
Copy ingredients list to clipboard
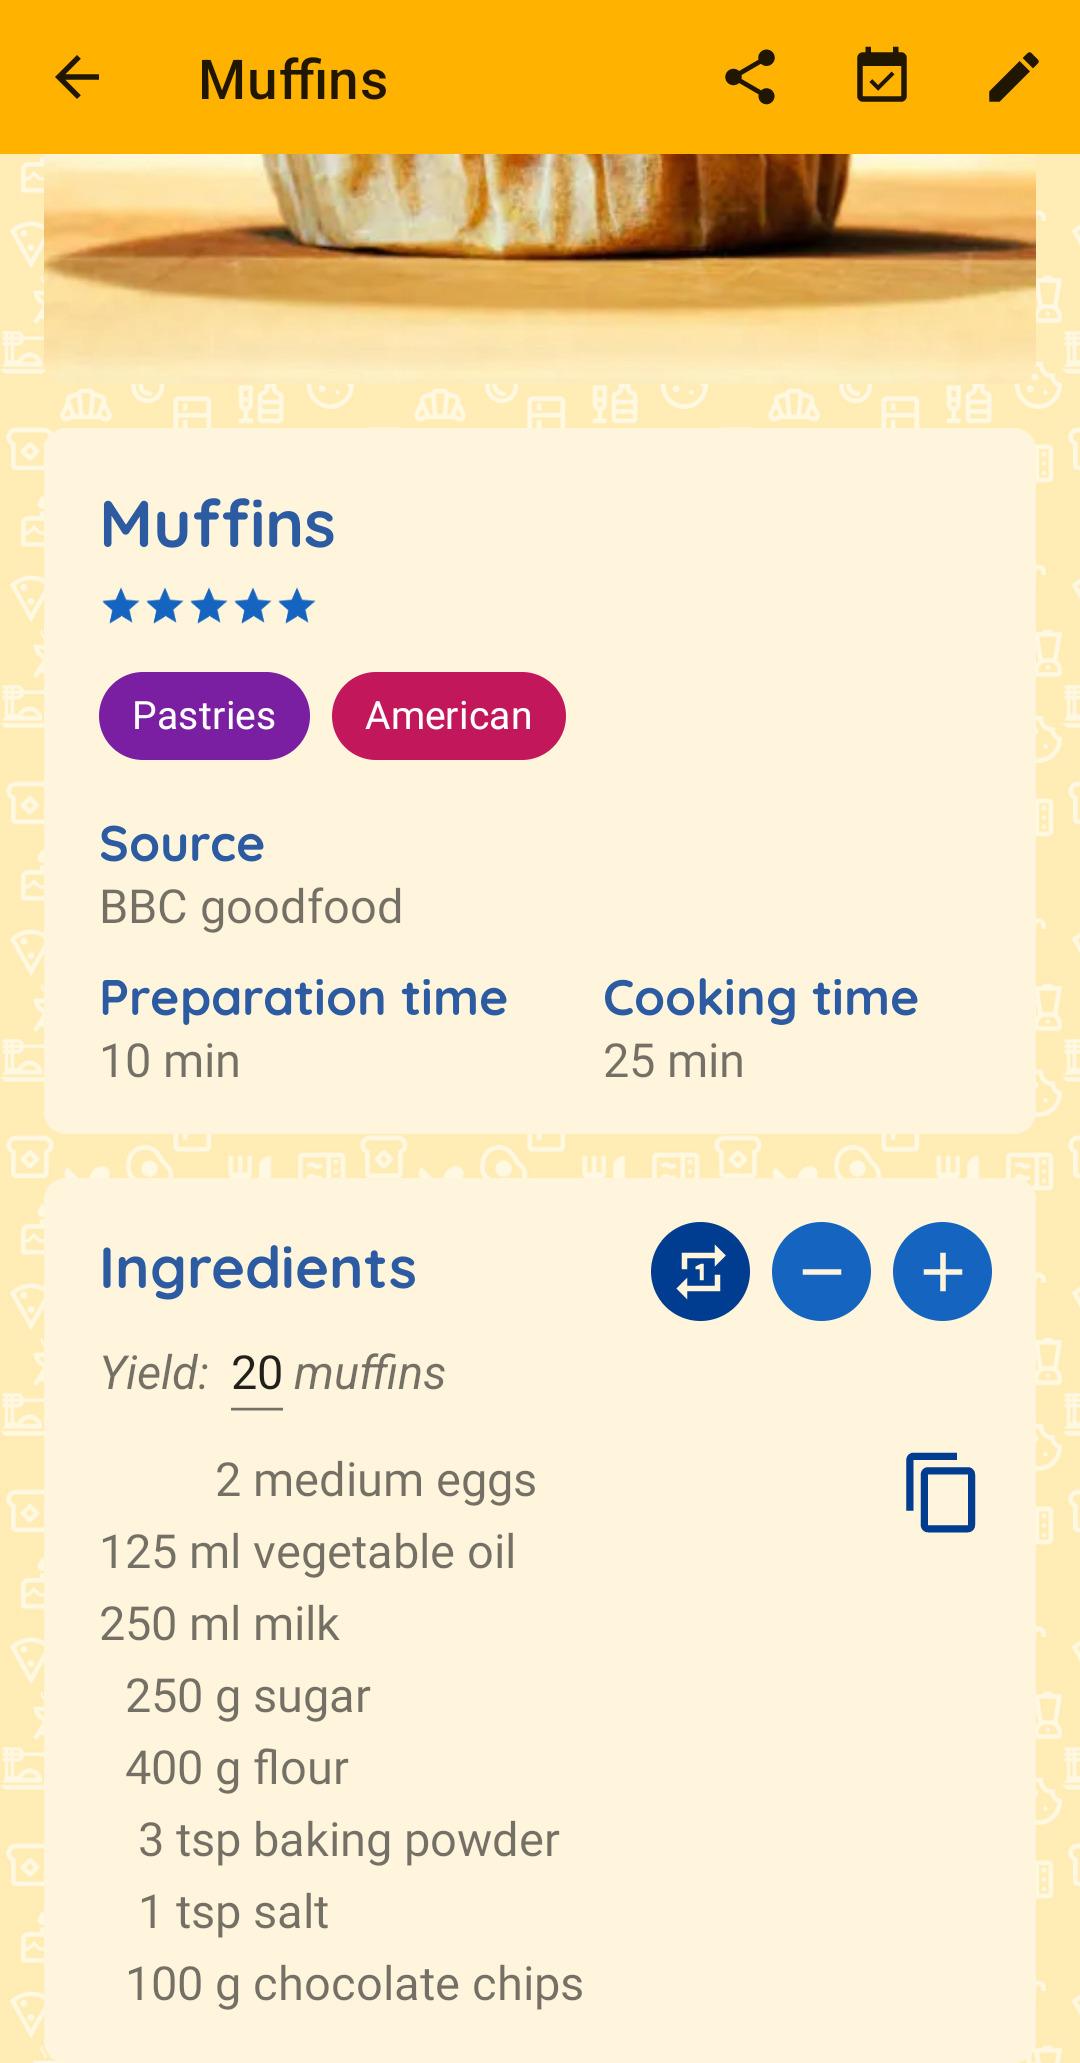pos(940,1493)
